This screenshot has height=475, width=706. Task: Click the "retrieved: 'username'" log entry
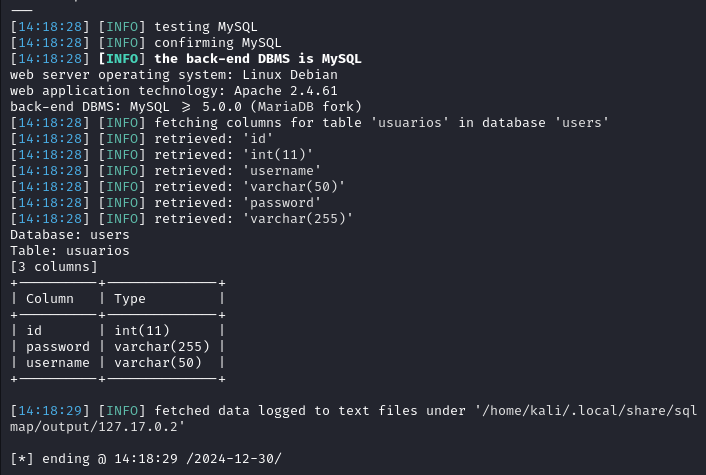tap(165, 171)
